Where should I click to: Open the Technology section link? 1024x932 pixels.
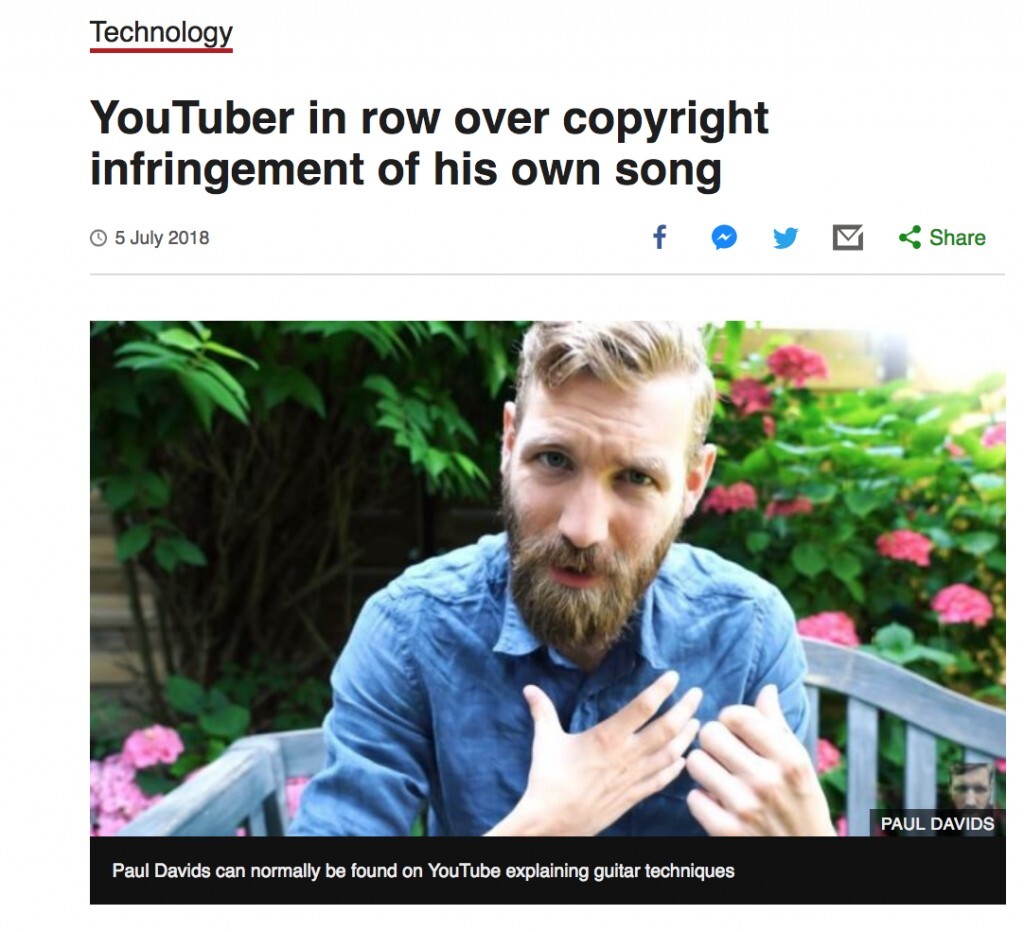tap(161, 32)
